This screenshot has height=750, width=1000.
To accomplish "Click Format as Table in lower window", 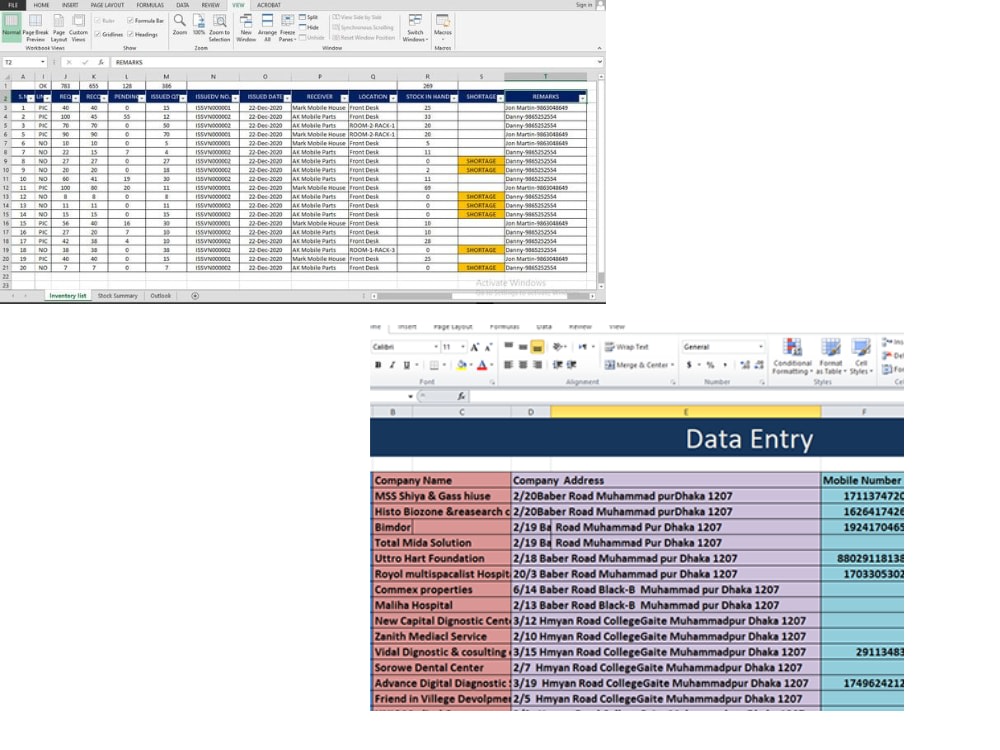I will 831,357.
